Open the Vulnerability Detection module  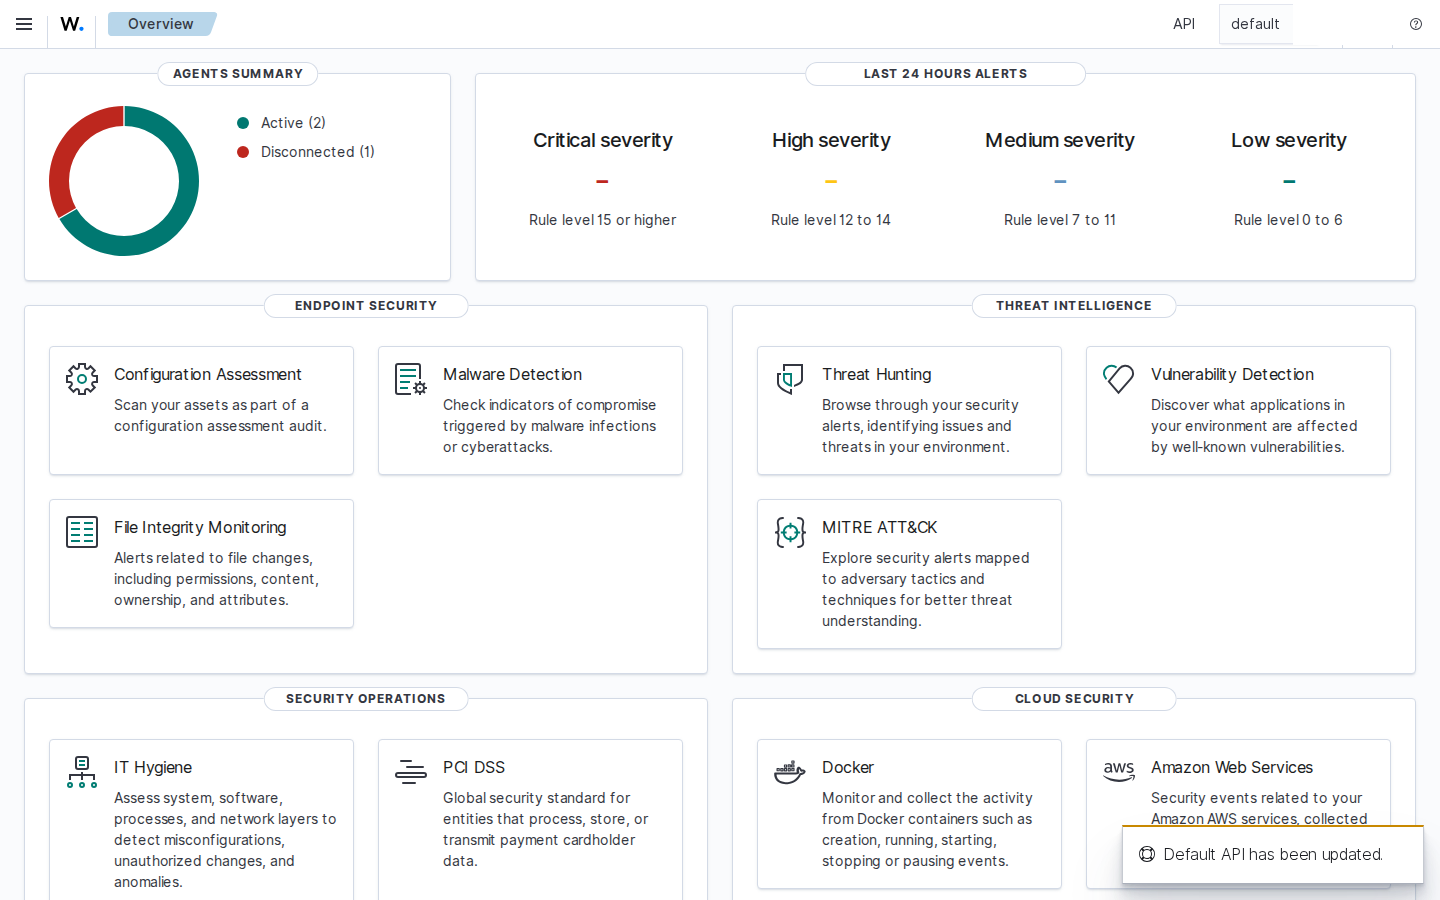[x=1238, y=410]
